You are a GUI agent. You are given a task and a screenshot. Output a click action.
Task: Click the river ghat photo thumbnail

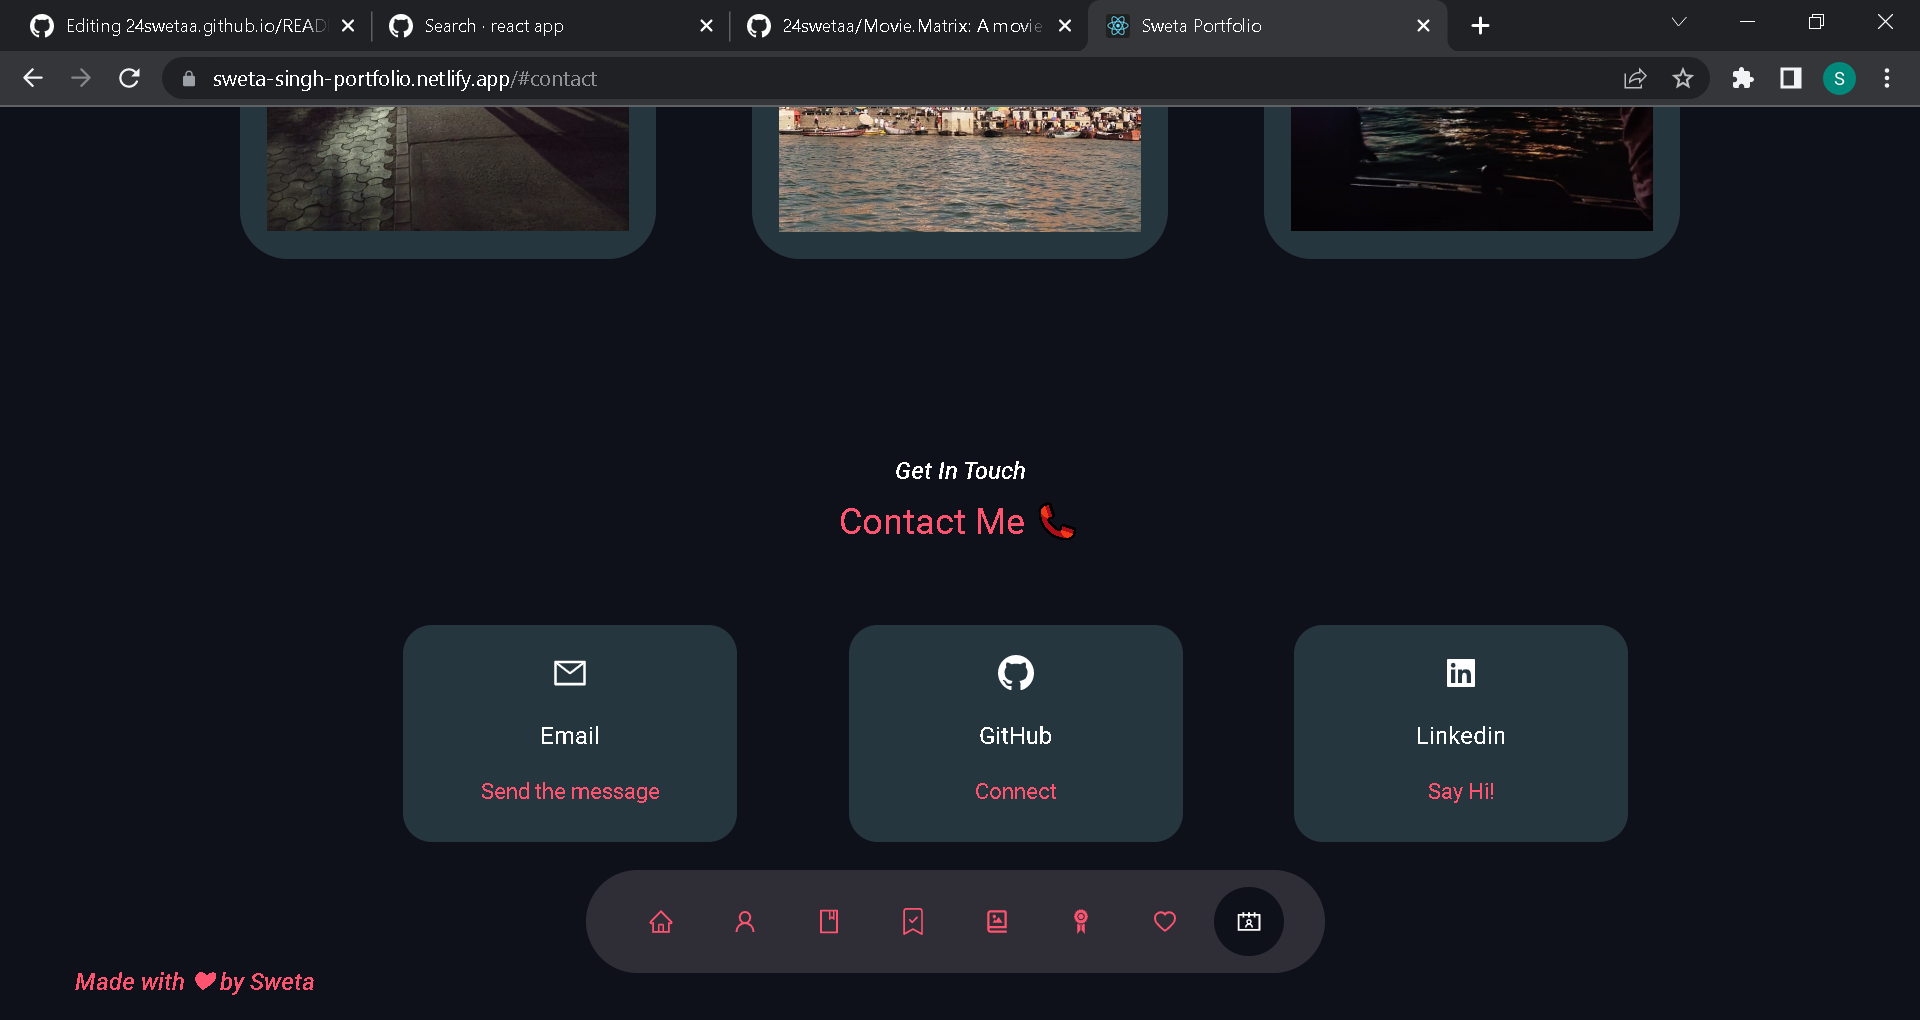point(960,169)
